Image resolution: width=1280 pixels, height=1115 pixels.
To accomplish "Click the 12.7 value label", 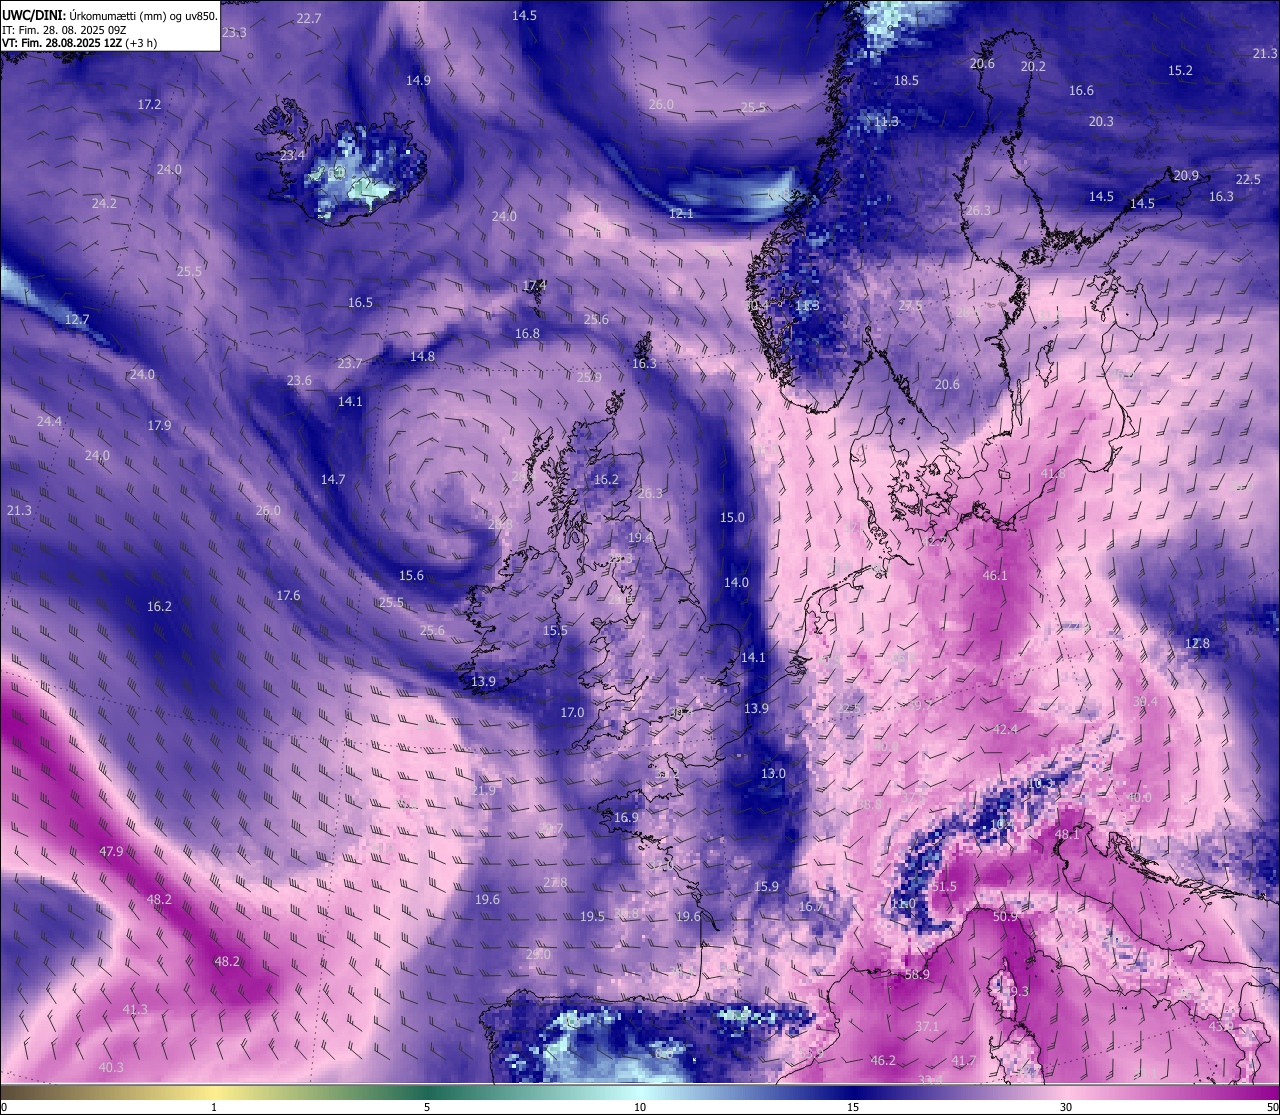I will [77, 320].
